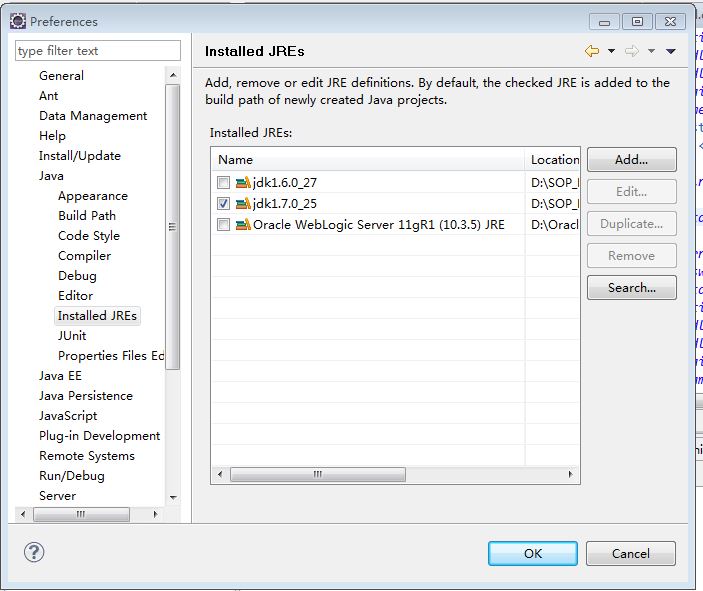Open Data Management preferences
The image size is (703, 591).
click(93, 116)
